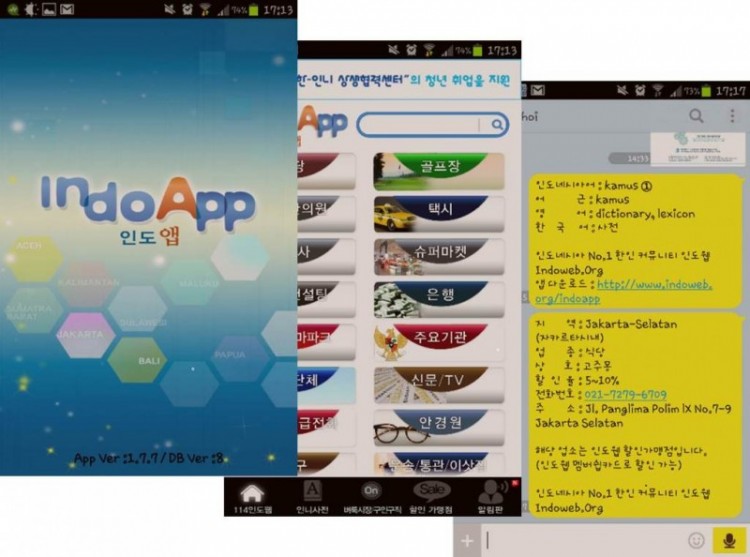Open the 골프장 category
The height and width of the screenshot is (557, 750).
439,171
